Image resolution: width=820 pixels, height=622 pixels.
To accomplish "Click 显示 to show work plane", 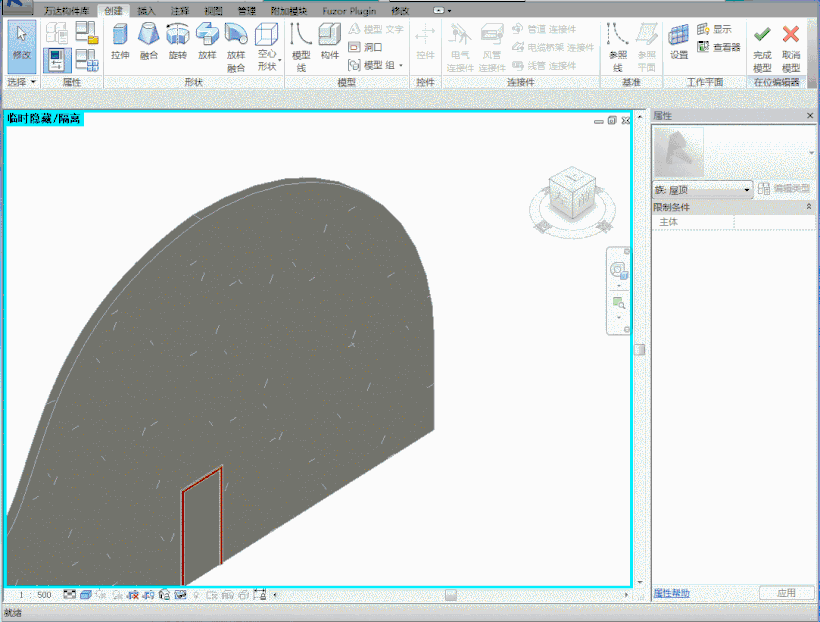I will (x=714, y=29).
